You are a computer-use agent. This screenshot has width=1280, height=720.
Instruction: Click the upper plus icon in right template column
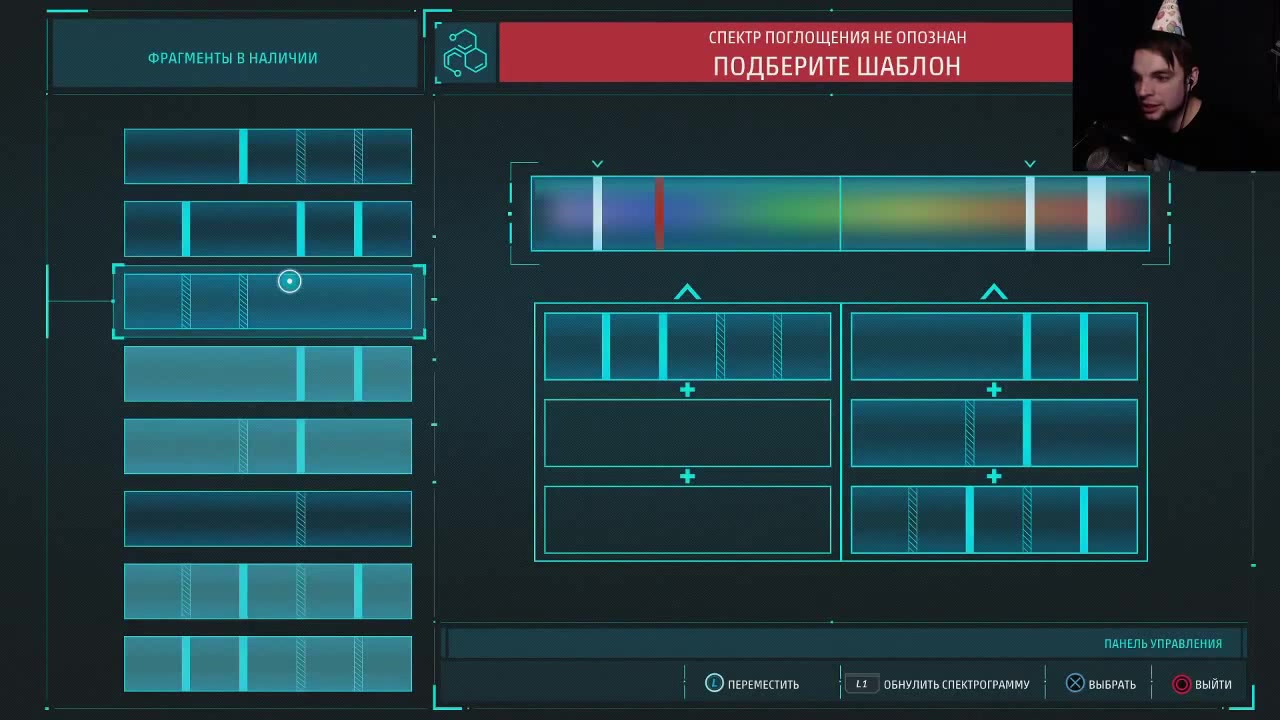click(x=993, y=390)
